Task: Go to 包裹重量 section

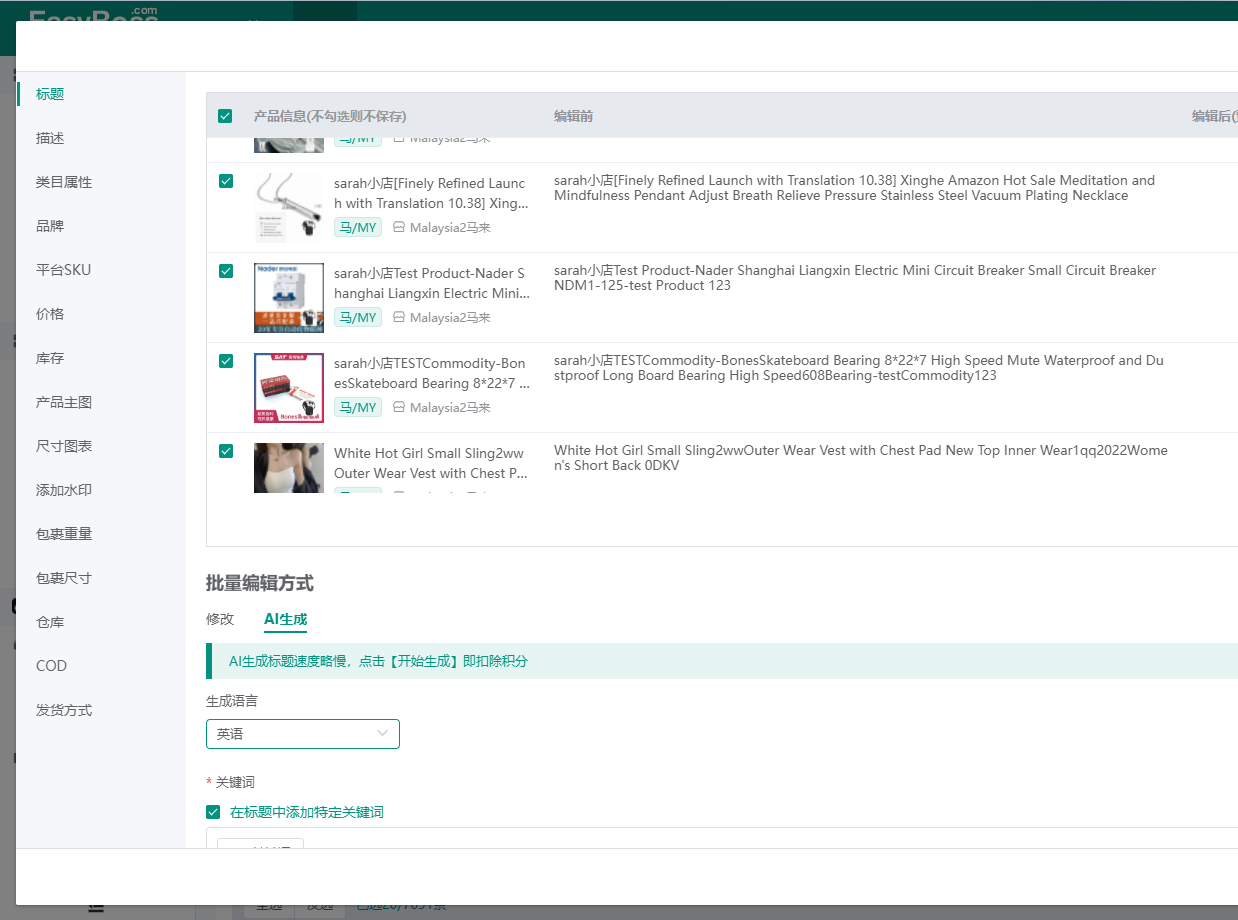Action: point(64,534)
